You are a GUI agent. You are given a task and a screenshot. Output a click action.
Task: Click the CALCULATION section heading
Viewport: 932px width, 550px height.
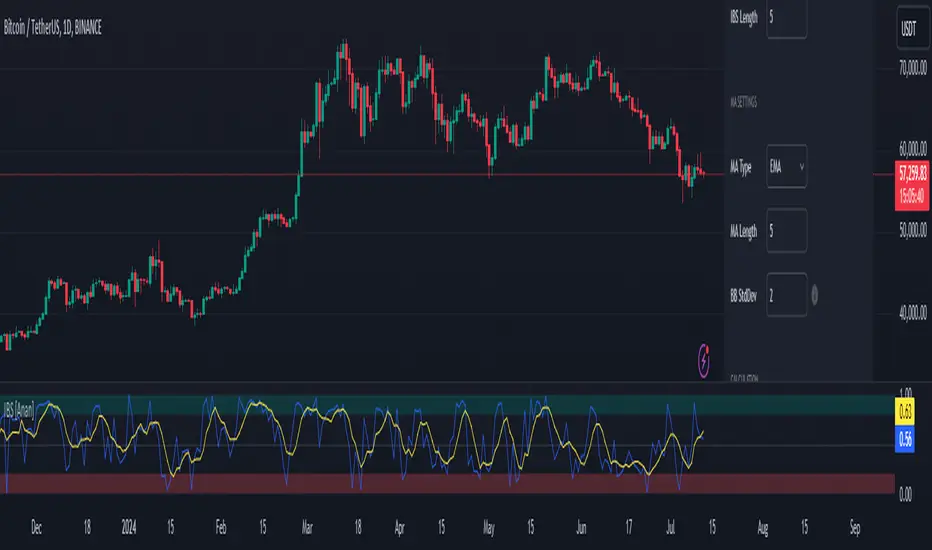point(744,378)
